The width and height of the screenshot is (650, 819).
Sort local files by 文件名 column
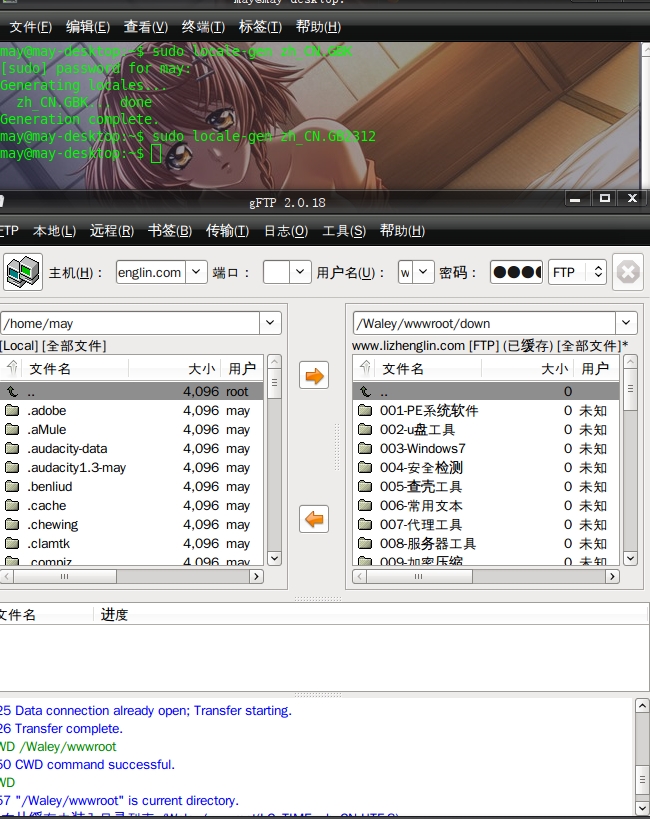[x=76, y=368]
